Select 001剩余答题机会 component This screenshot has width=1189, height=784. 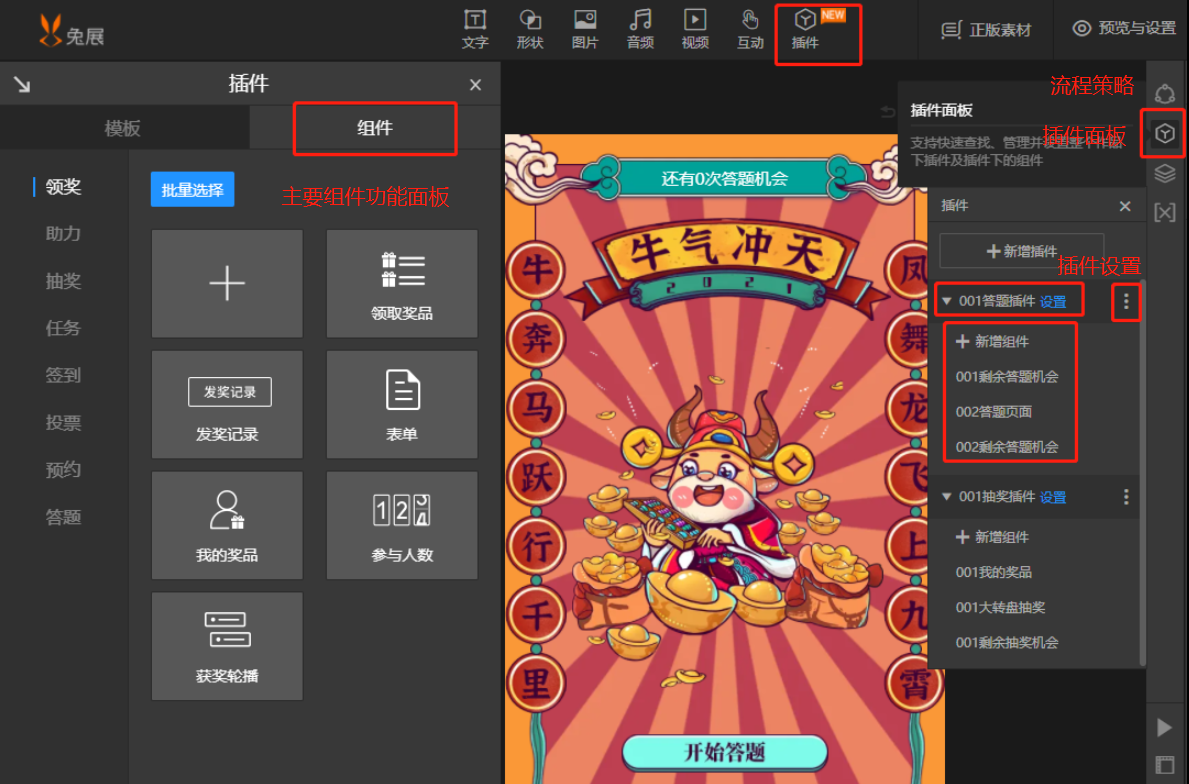pos(1006,377)
